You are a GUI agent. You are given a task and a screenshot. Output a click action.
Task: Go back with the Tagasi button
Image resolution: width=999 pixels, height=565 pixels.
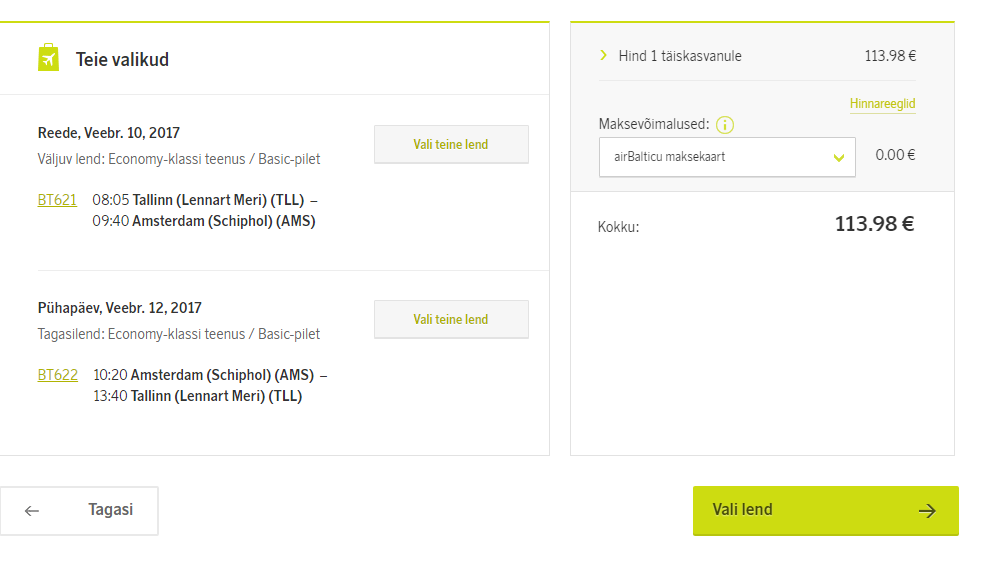[79, 511]
